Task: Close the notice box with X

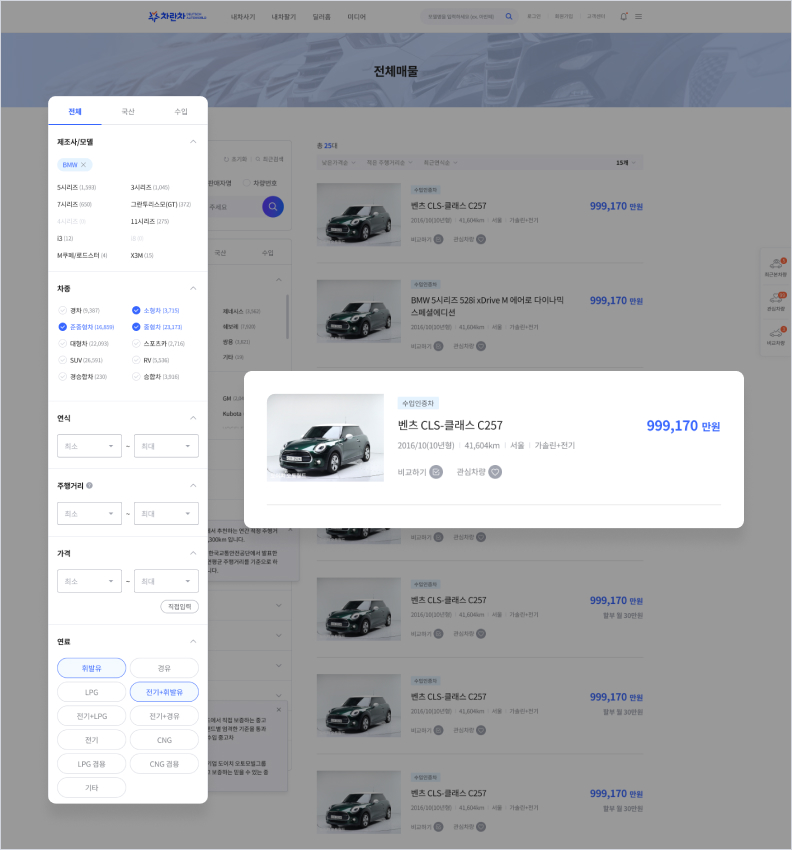Action: [279, 710]
